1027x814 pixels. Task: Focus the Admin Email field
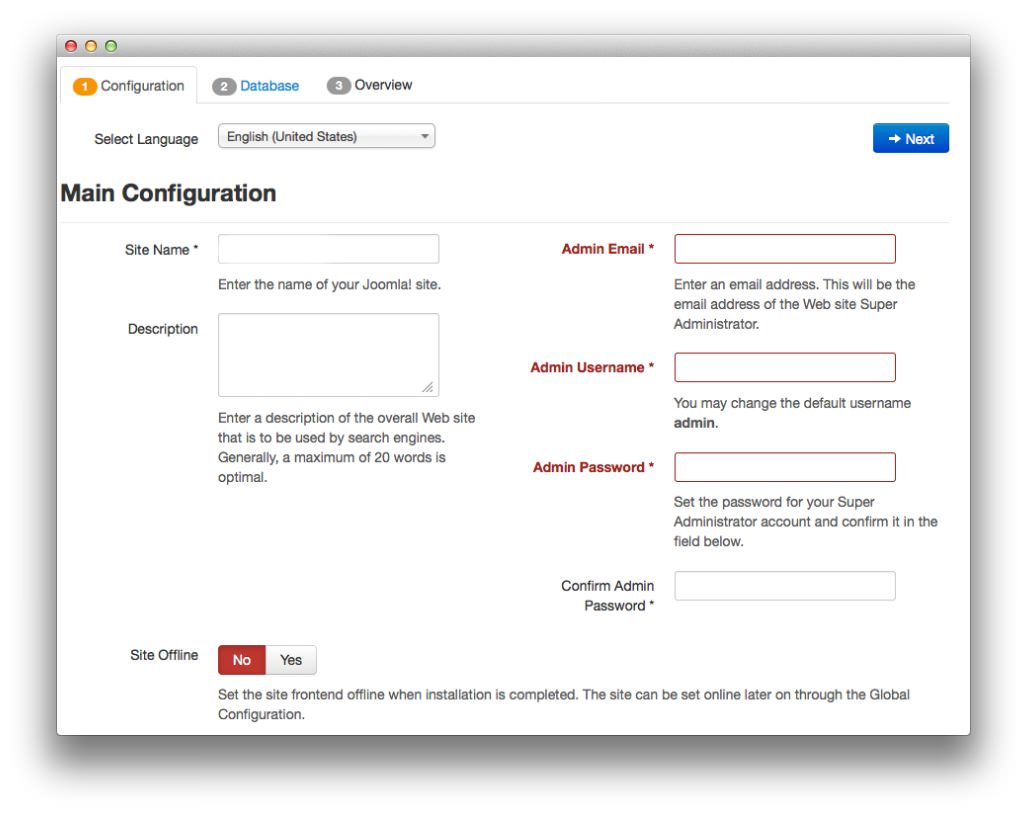[x=784, y=248]
